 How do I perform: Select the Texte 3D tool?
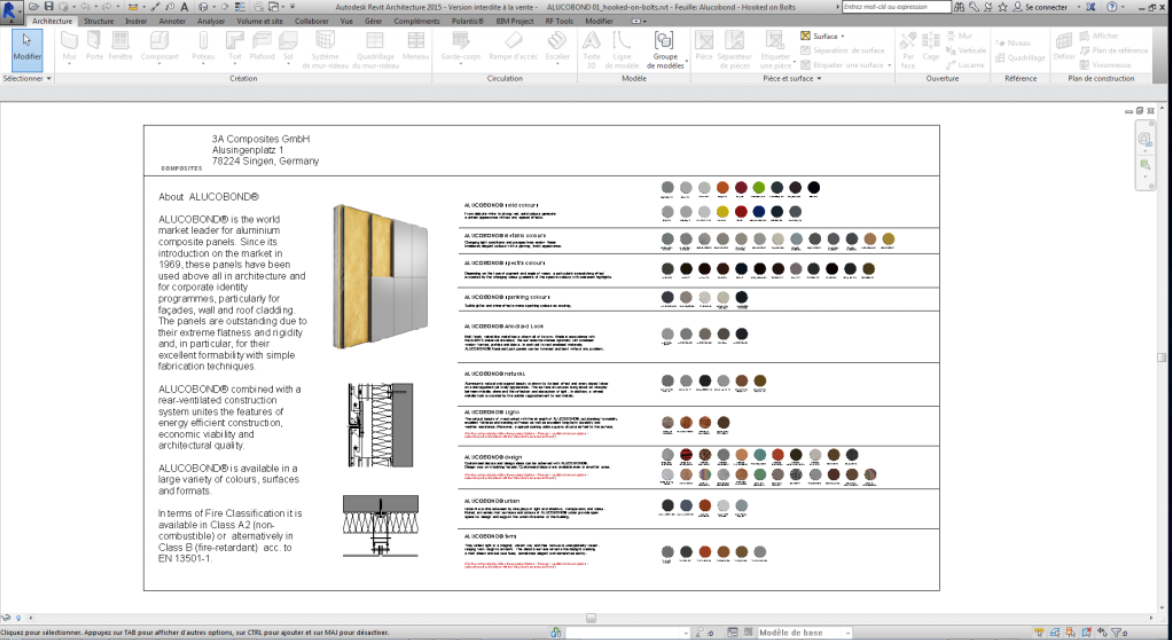click(x=591, y=49)
